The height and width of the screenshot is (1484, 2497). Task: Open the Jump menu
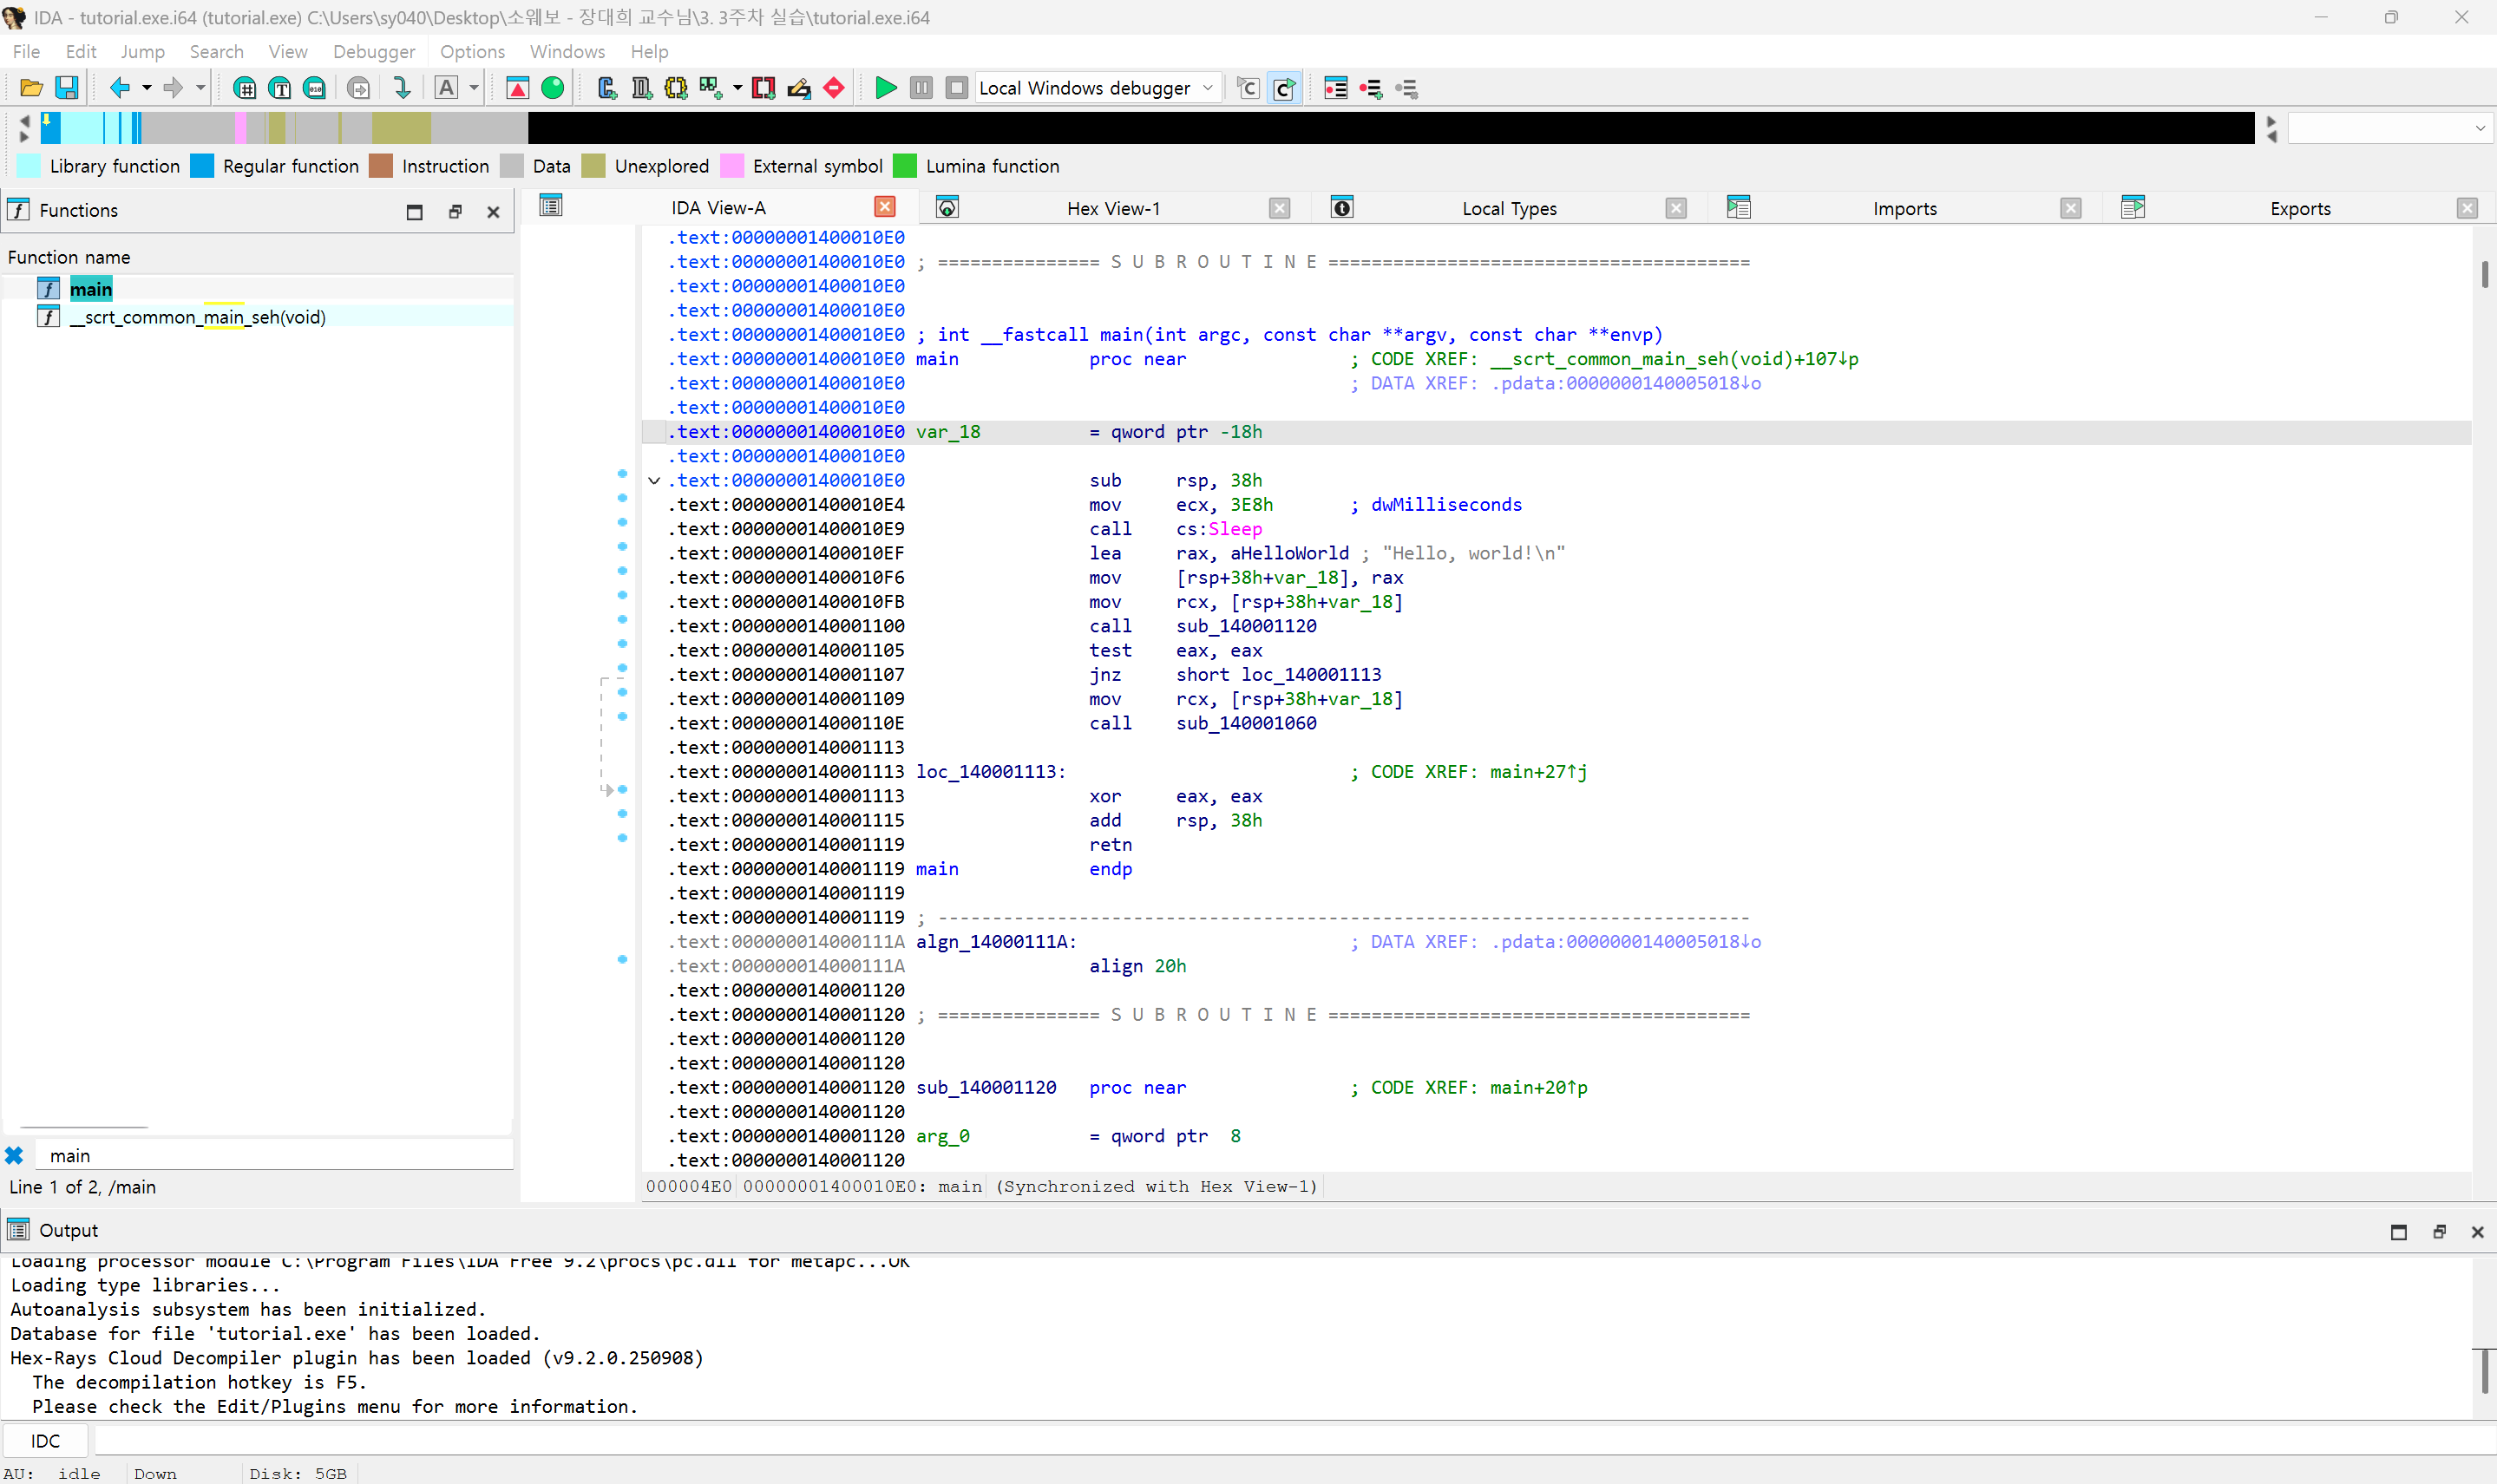click(x=142, y=51)
